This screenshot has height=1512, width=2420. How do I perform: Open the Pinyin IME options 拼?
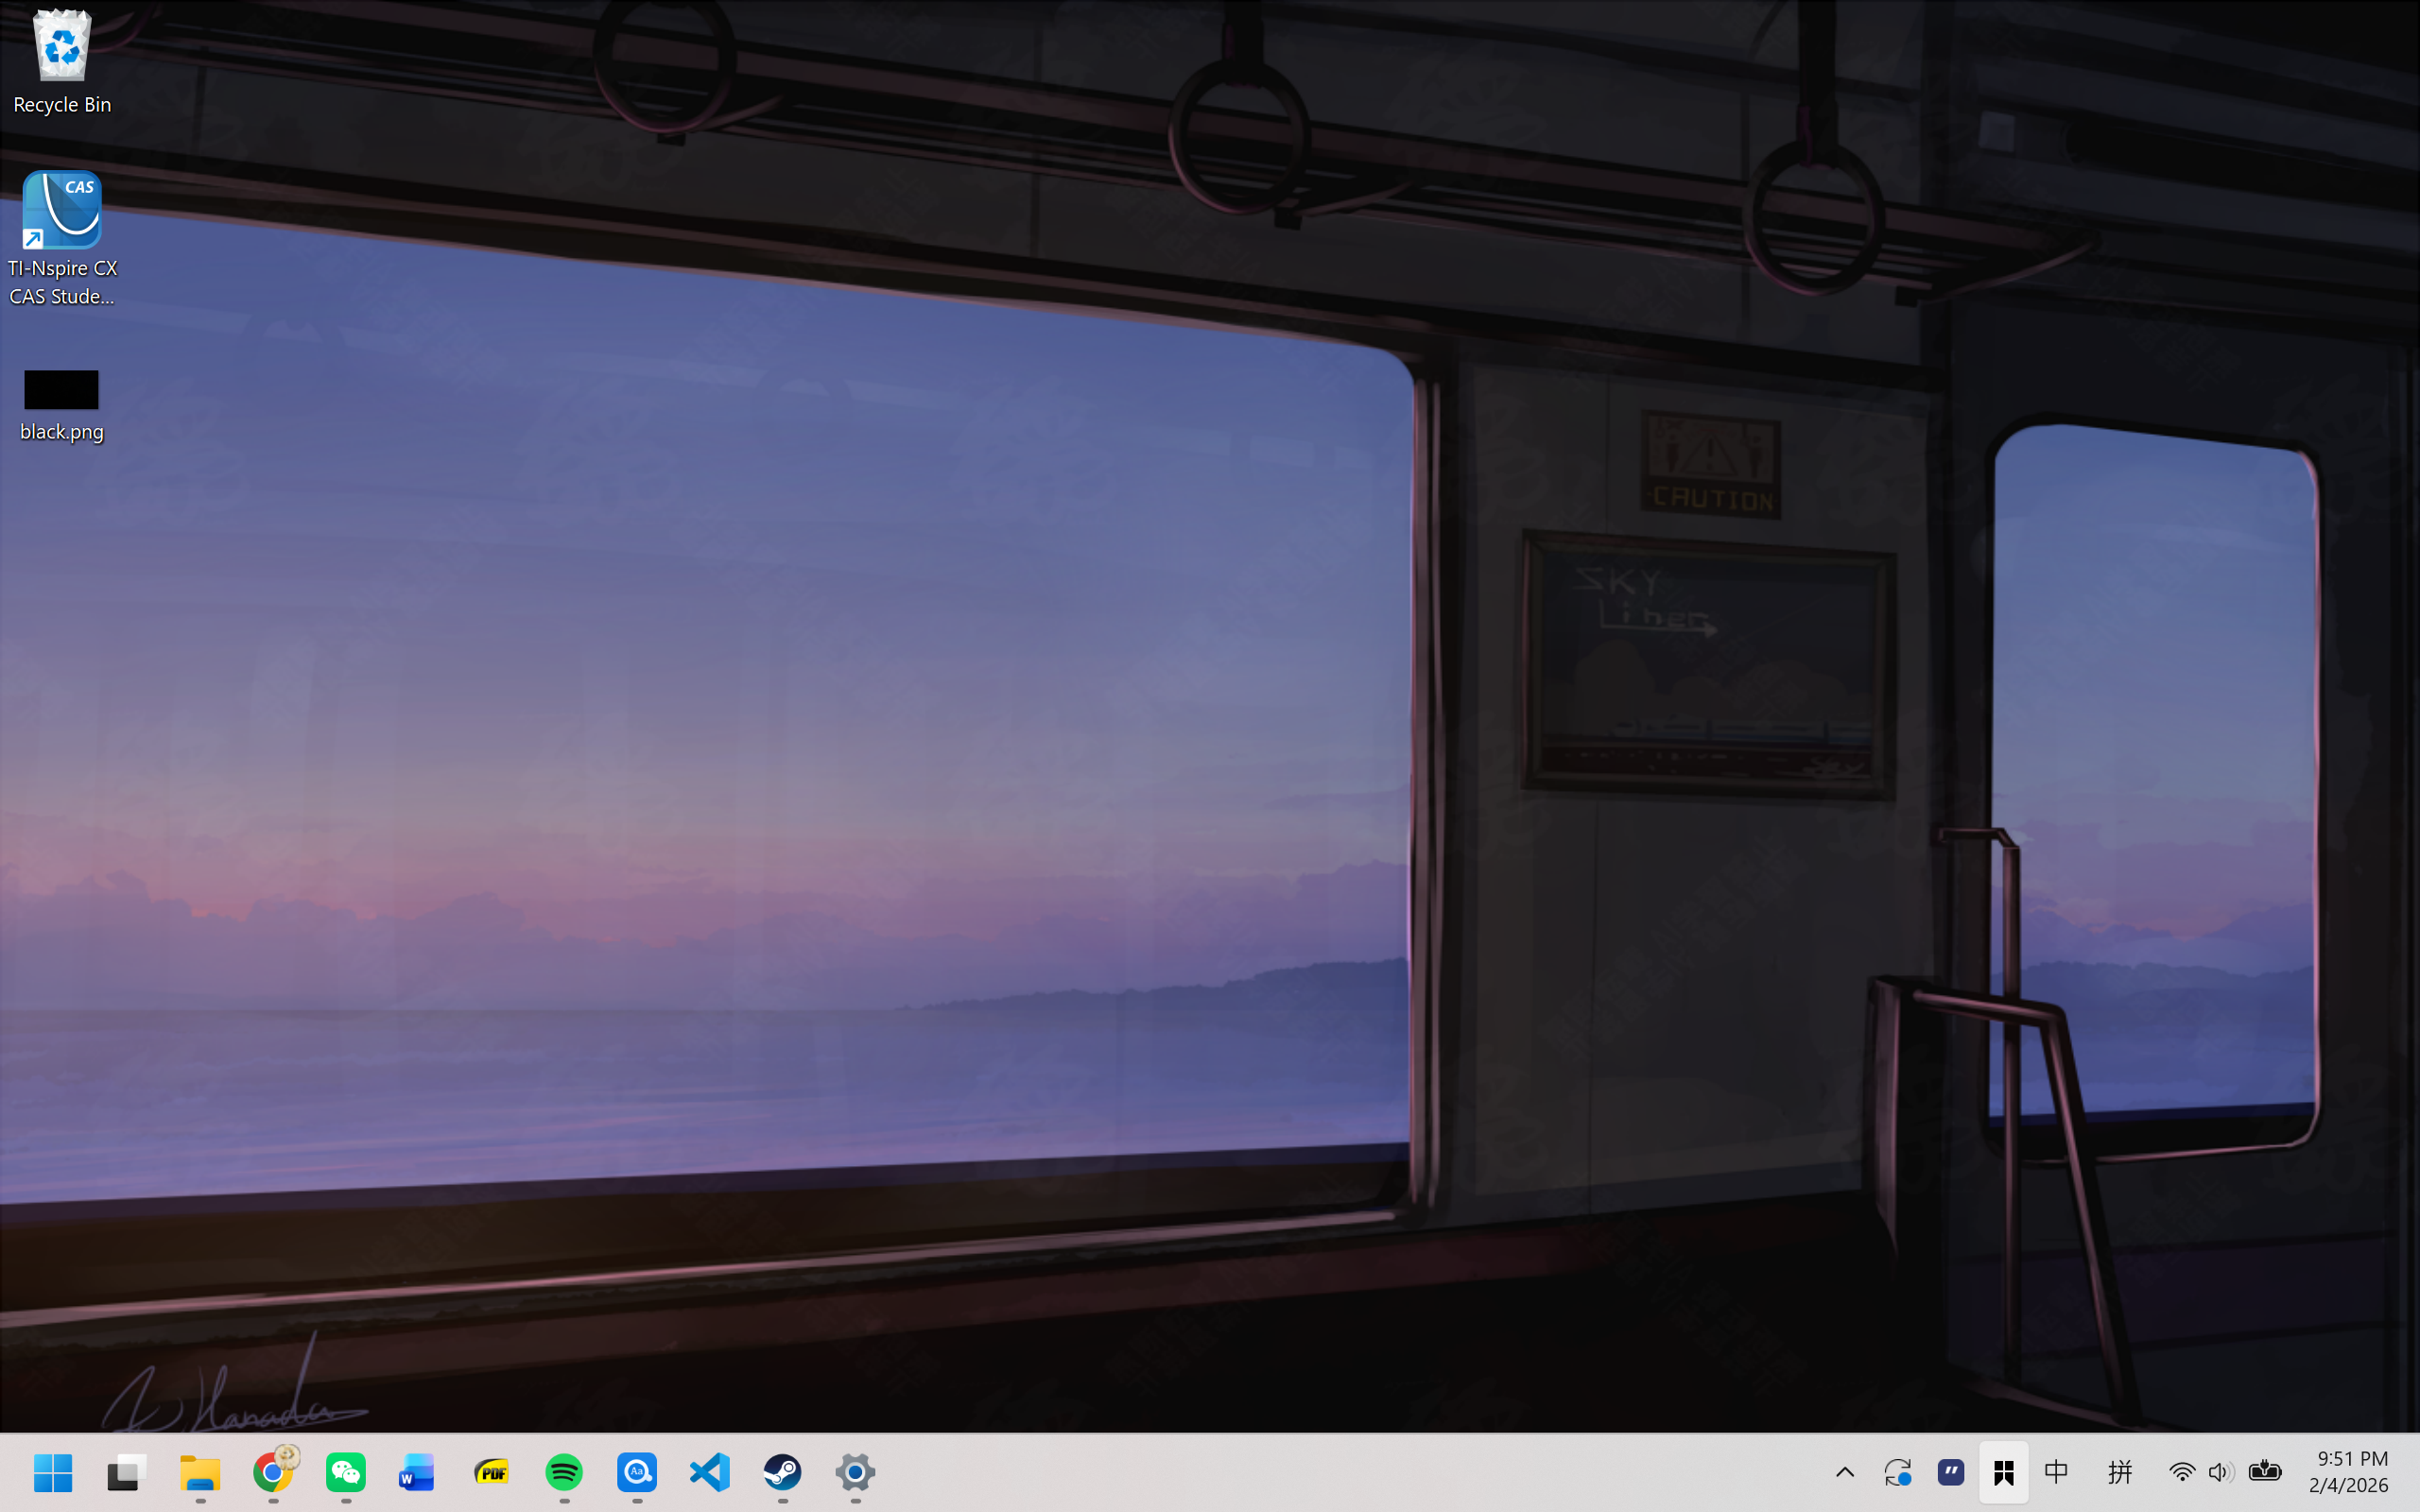click(2119, 1472)
